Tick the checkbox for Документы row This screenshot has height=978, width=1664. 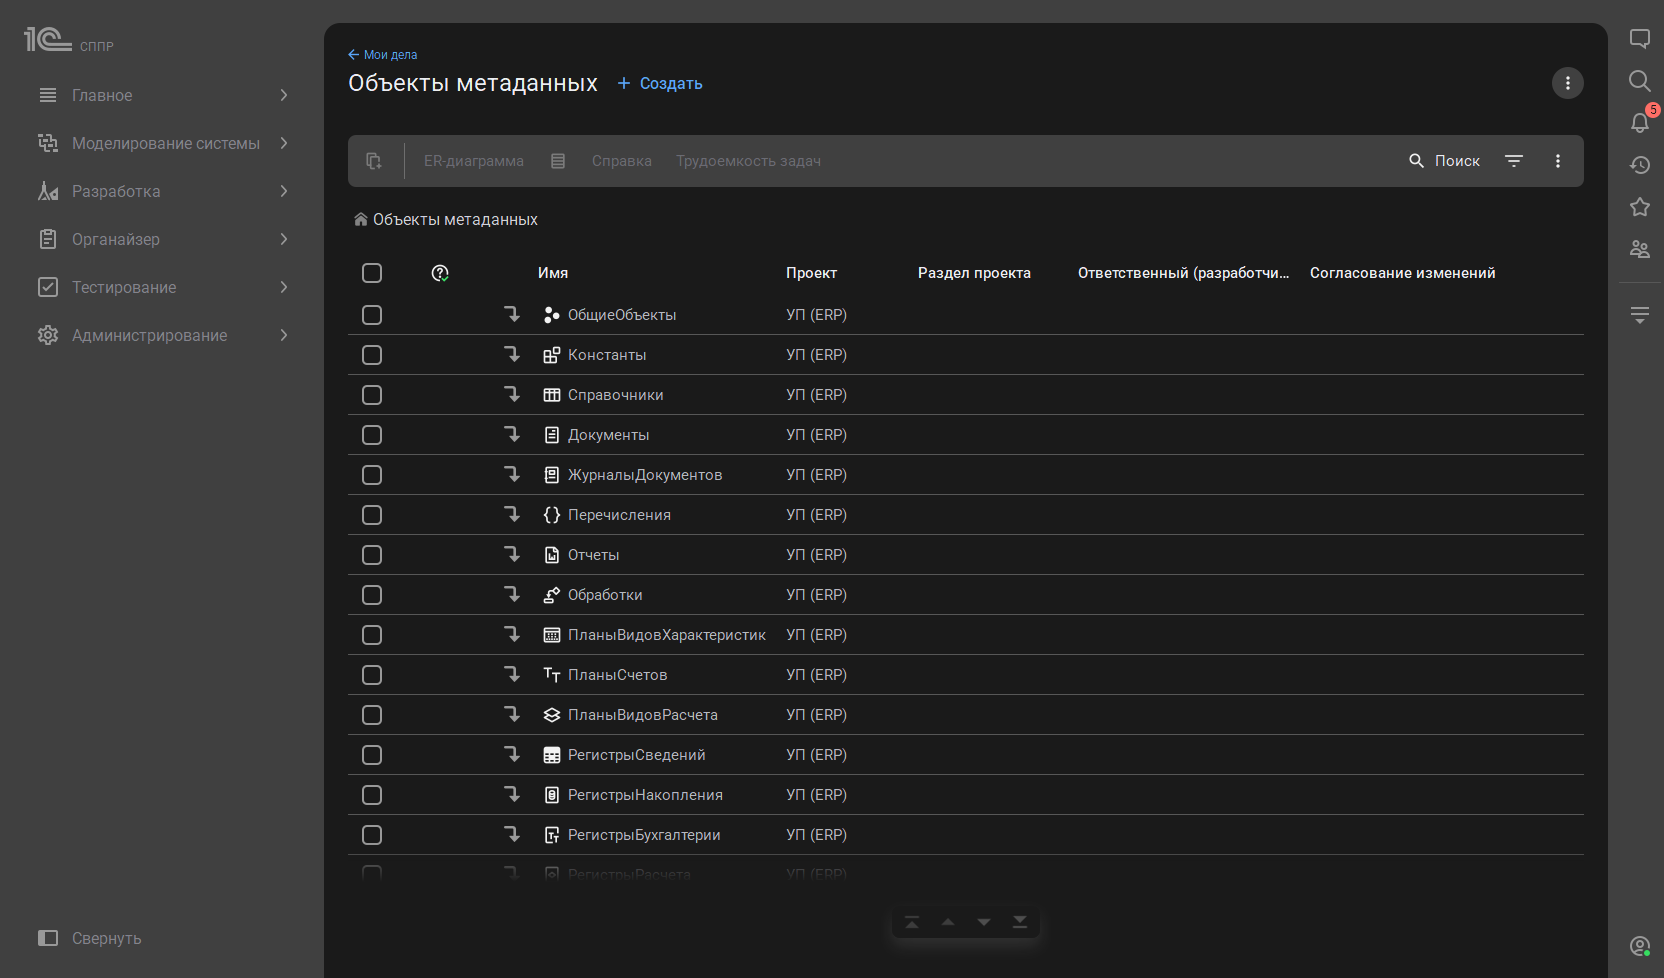(x=372, y=435)
